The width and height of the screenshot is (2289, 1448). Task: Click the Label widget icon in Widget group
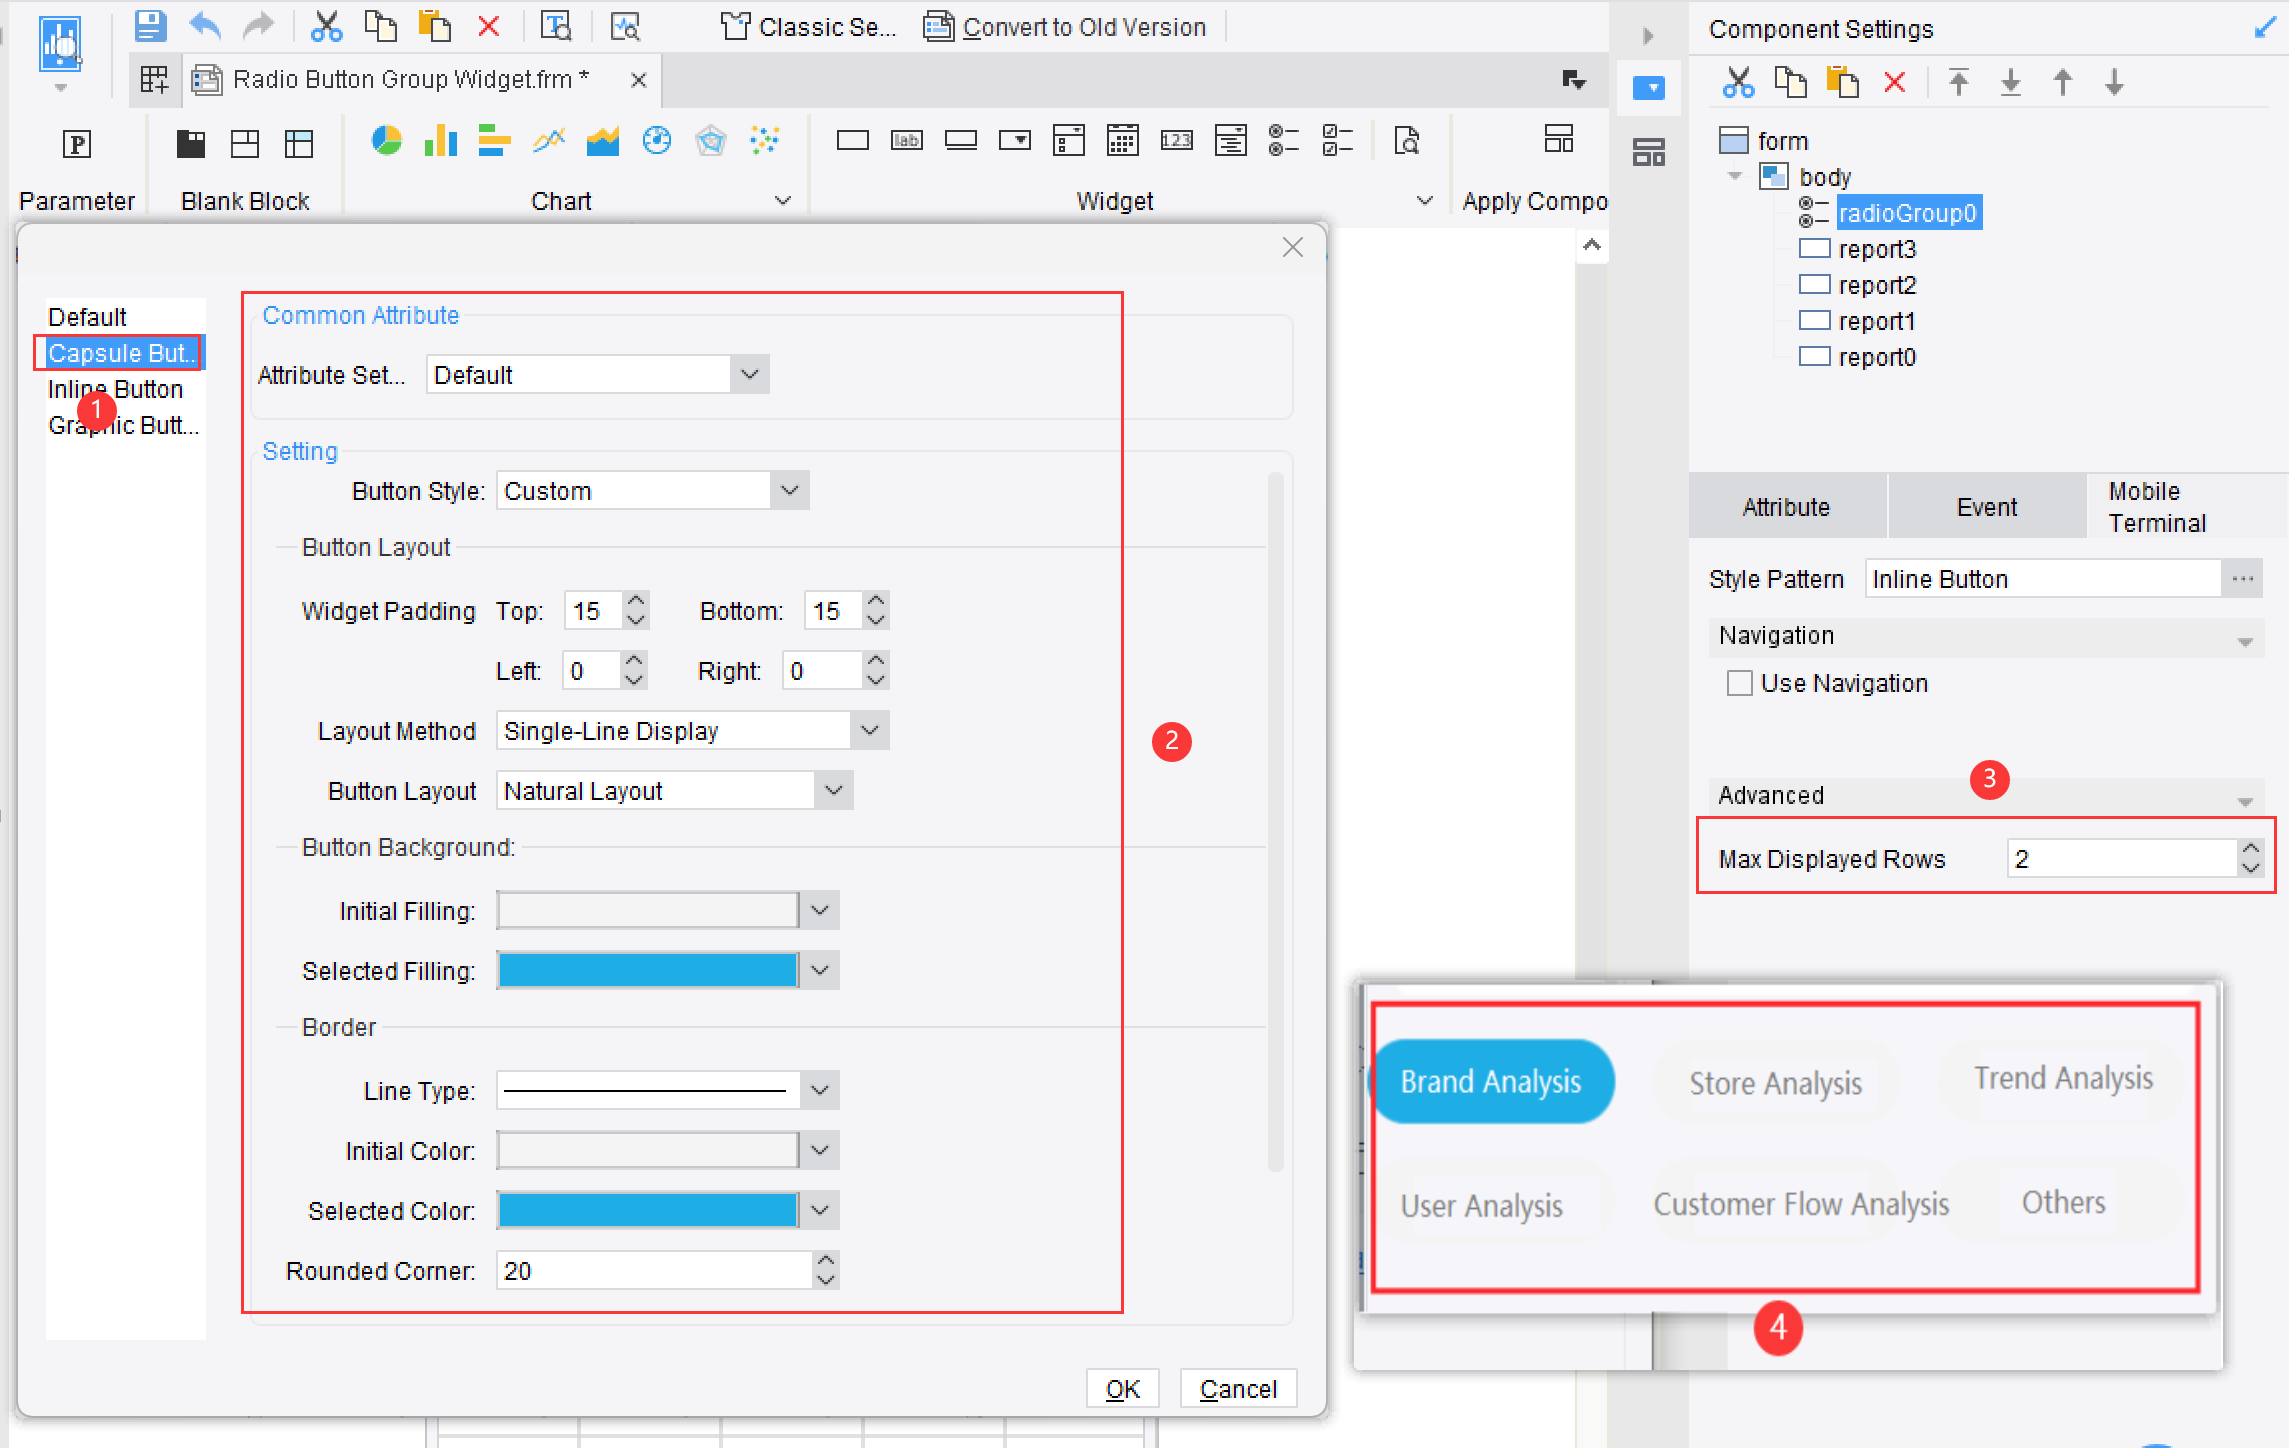pyautogui.click(x=907, y=141)
